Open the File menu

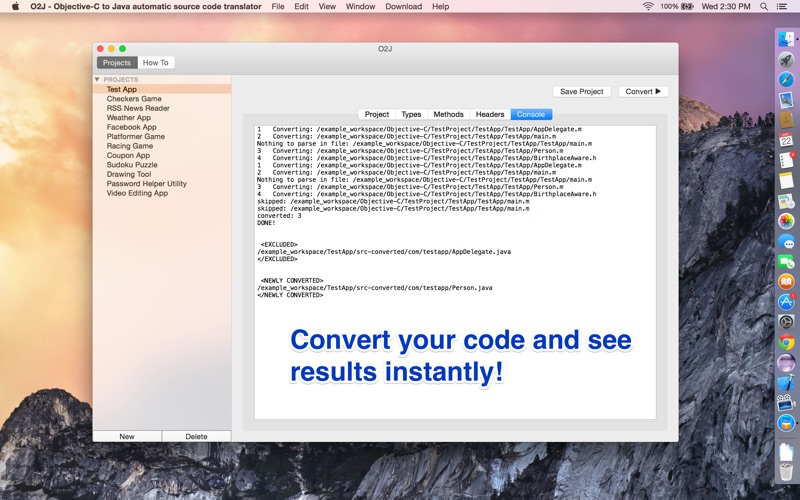(278, 6)
